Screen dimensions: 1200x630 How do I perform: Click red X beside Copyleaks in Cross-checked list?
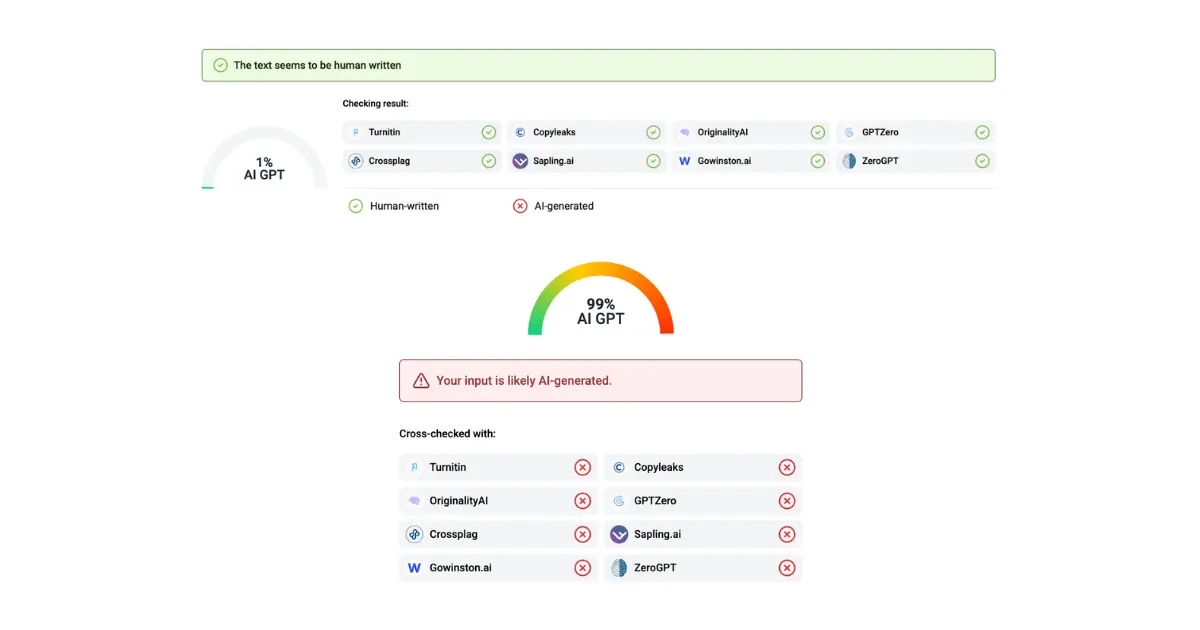point(787,467)
